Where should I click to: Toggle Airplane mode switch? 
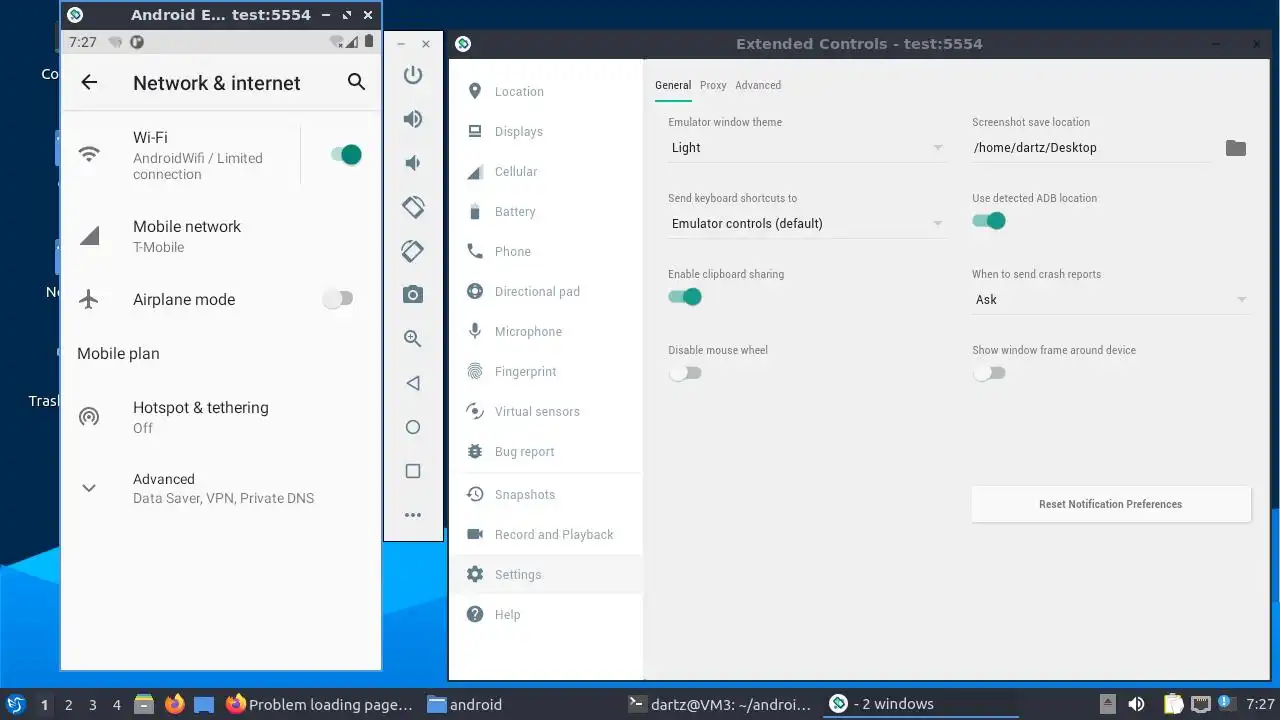[338, 298]
